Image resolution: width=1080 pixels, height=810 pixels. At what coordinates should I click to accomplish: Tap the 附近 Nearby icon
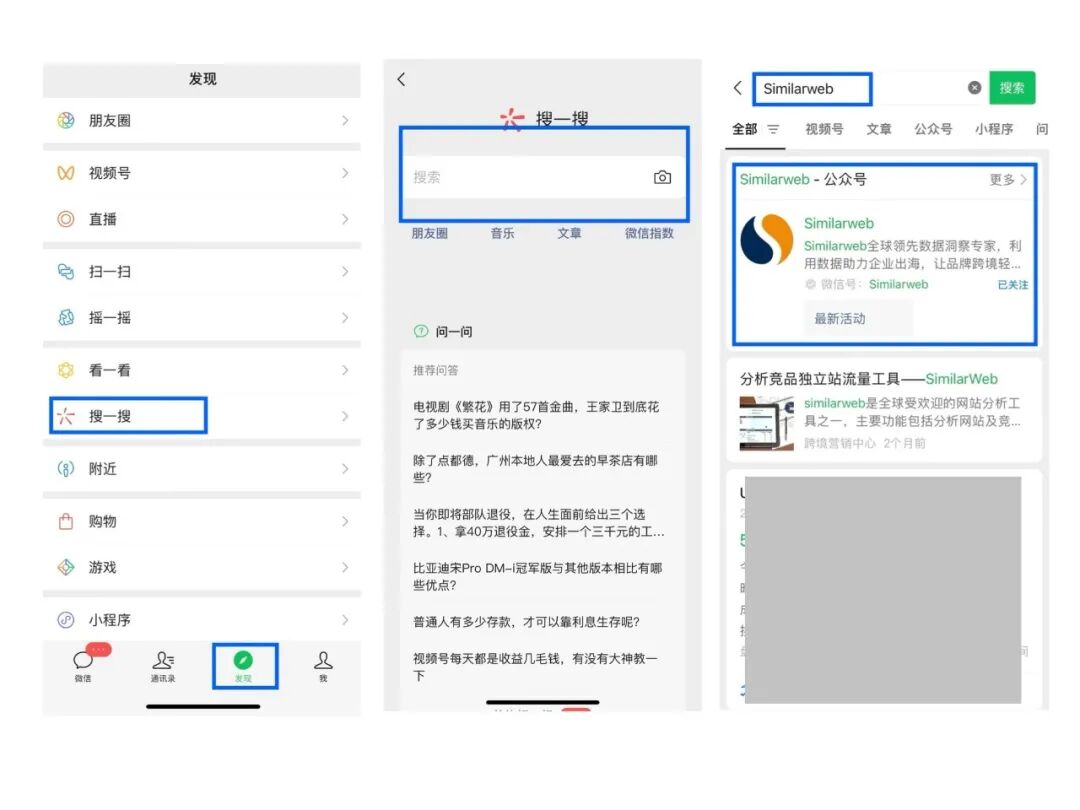coord(65,469)
